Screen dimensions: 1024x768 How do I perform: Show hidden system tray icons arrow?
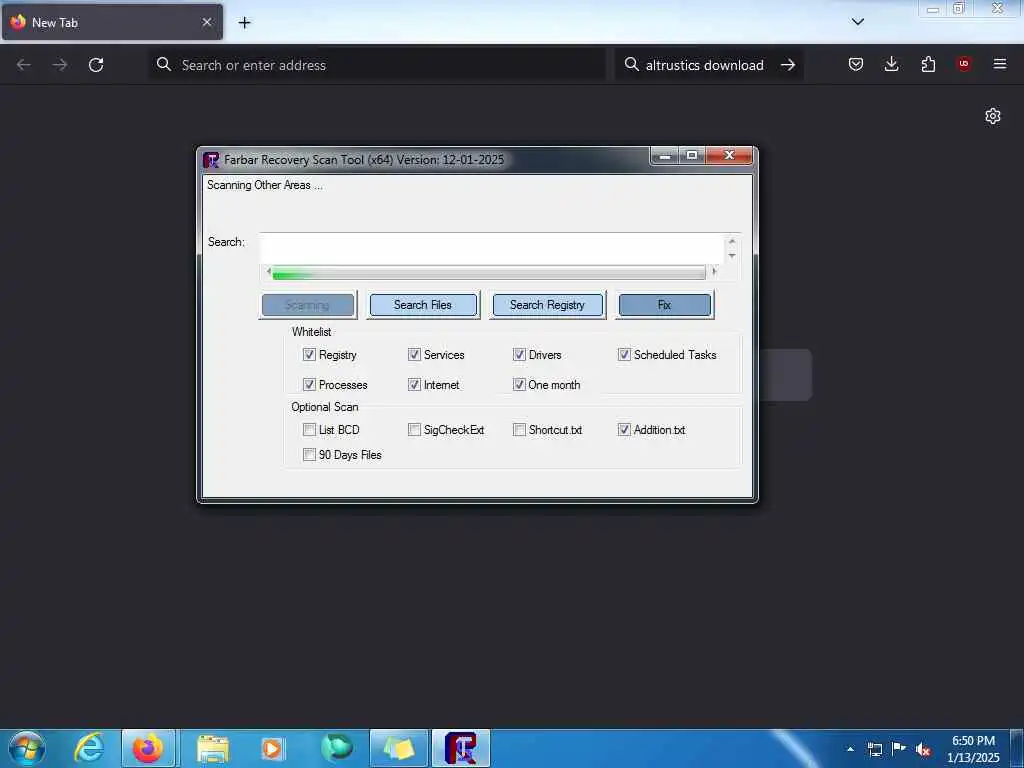[x=850, y=749]
